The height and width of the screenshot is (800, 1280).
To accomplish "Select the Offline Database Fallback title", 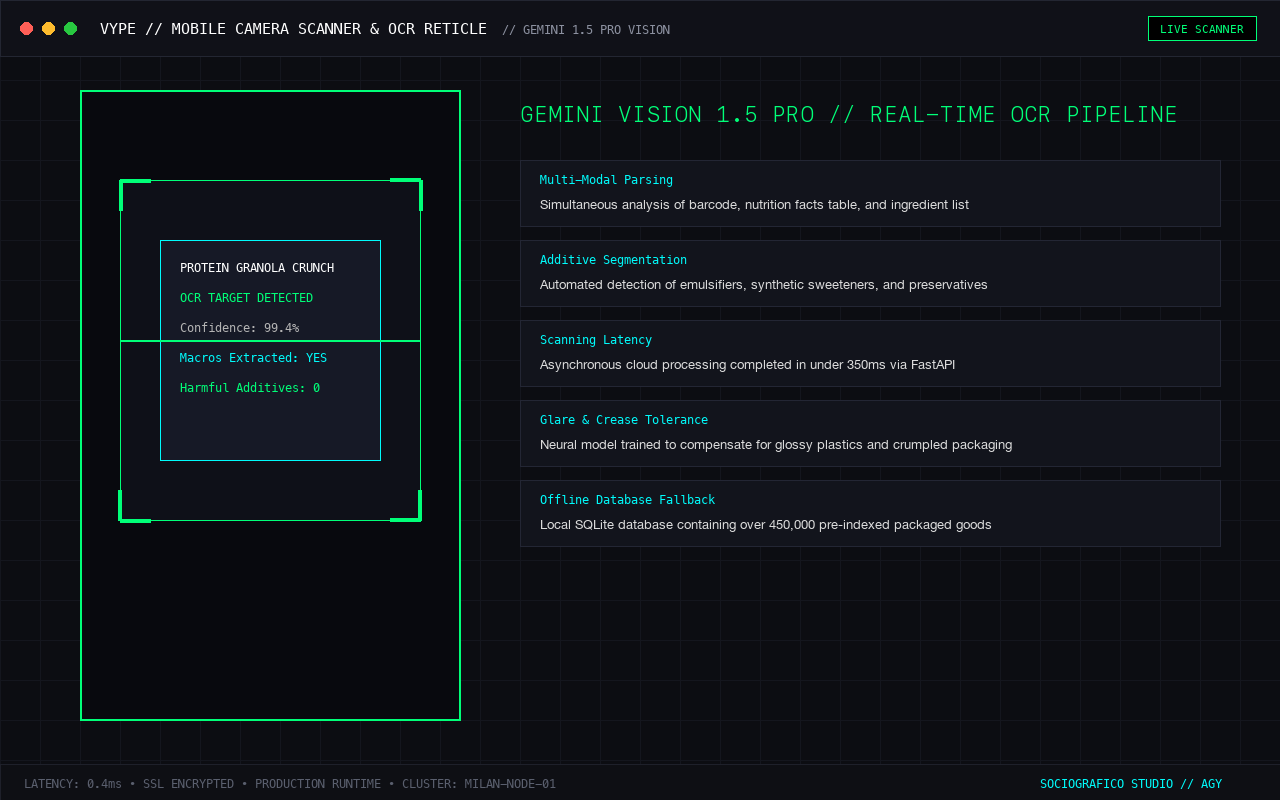I will [627, 500].
